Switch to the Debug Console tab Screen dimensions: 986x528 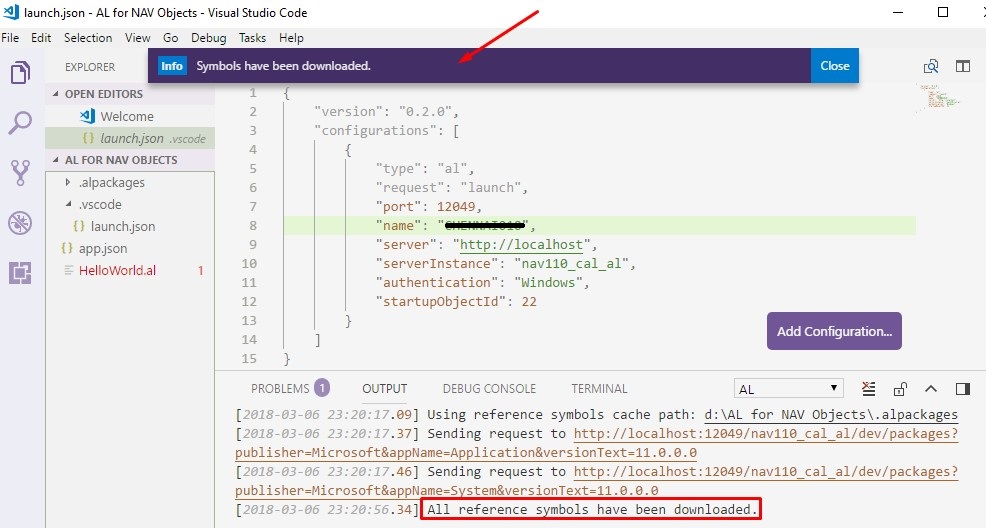[489, 388]
